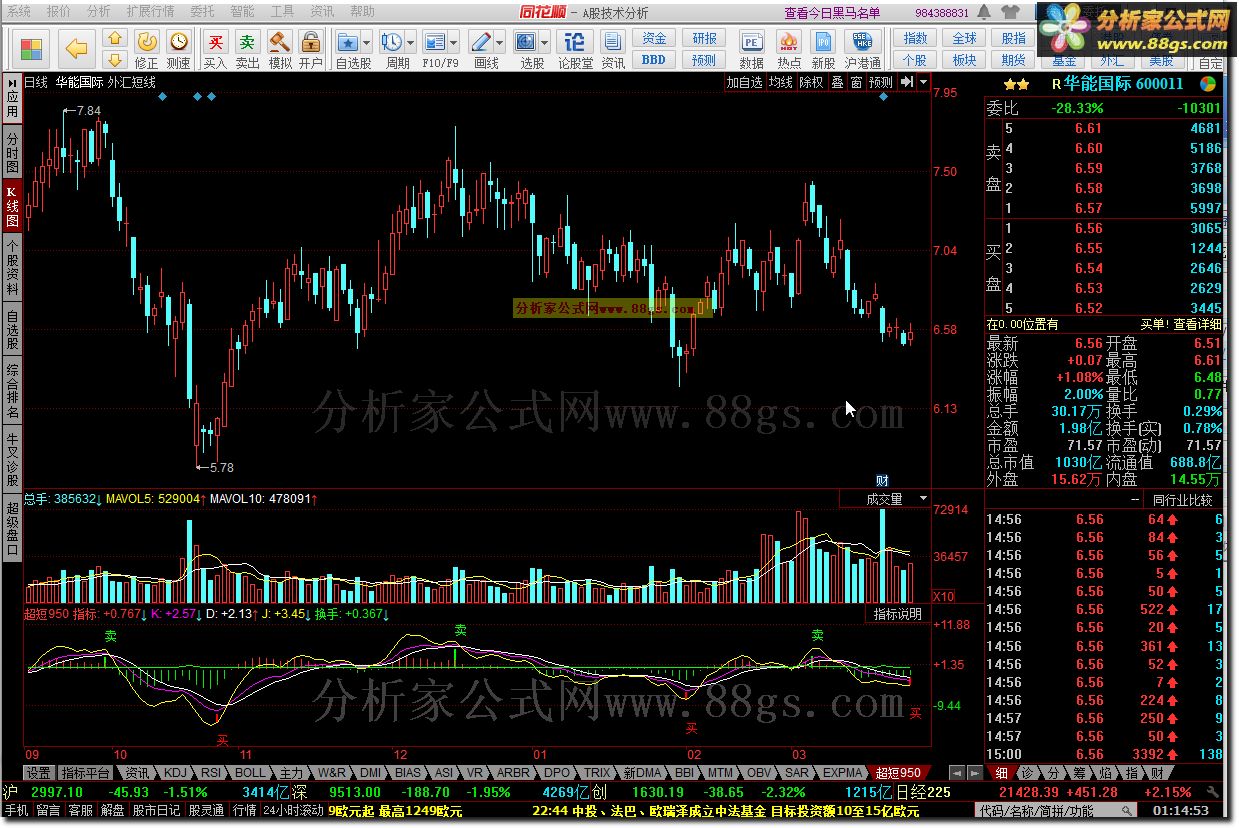Viewport: 1239px width, 828px height.
Task: Click the 代码/名称/简拼/功能 search input
Action: pos(1055,811)
